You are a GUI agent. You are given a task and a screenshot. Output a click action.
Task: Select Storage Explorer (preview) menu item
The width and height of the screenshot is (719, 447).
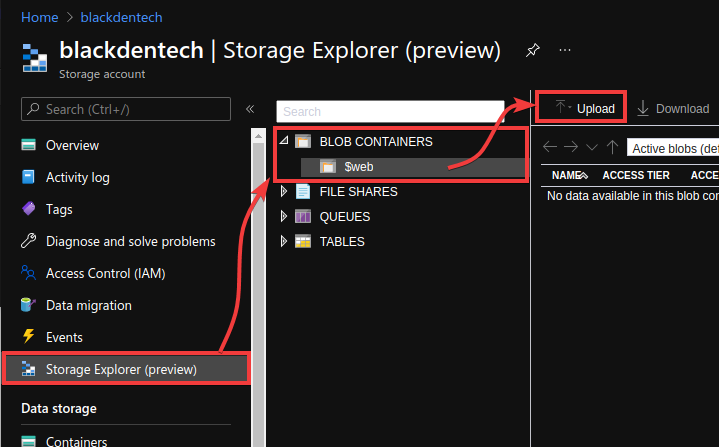(x=127, y=369)
